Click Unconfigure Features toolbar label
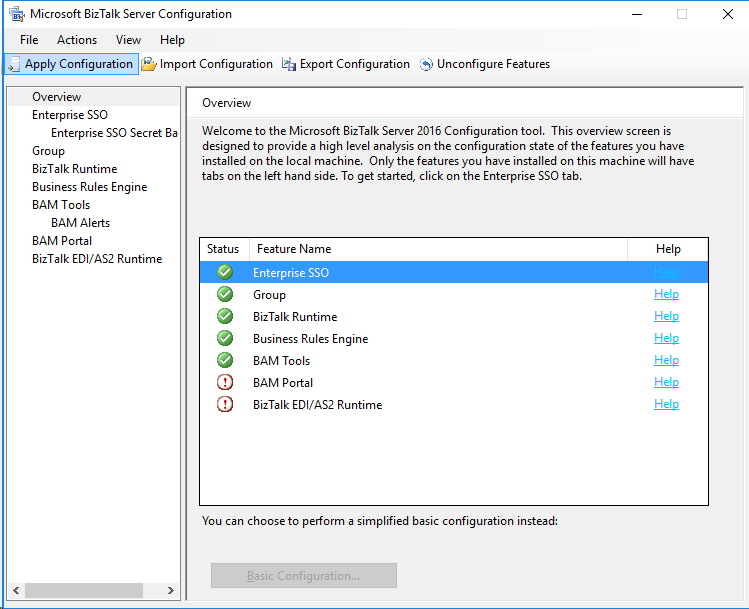This screenshot has width=749, height=609. (493, 64)
